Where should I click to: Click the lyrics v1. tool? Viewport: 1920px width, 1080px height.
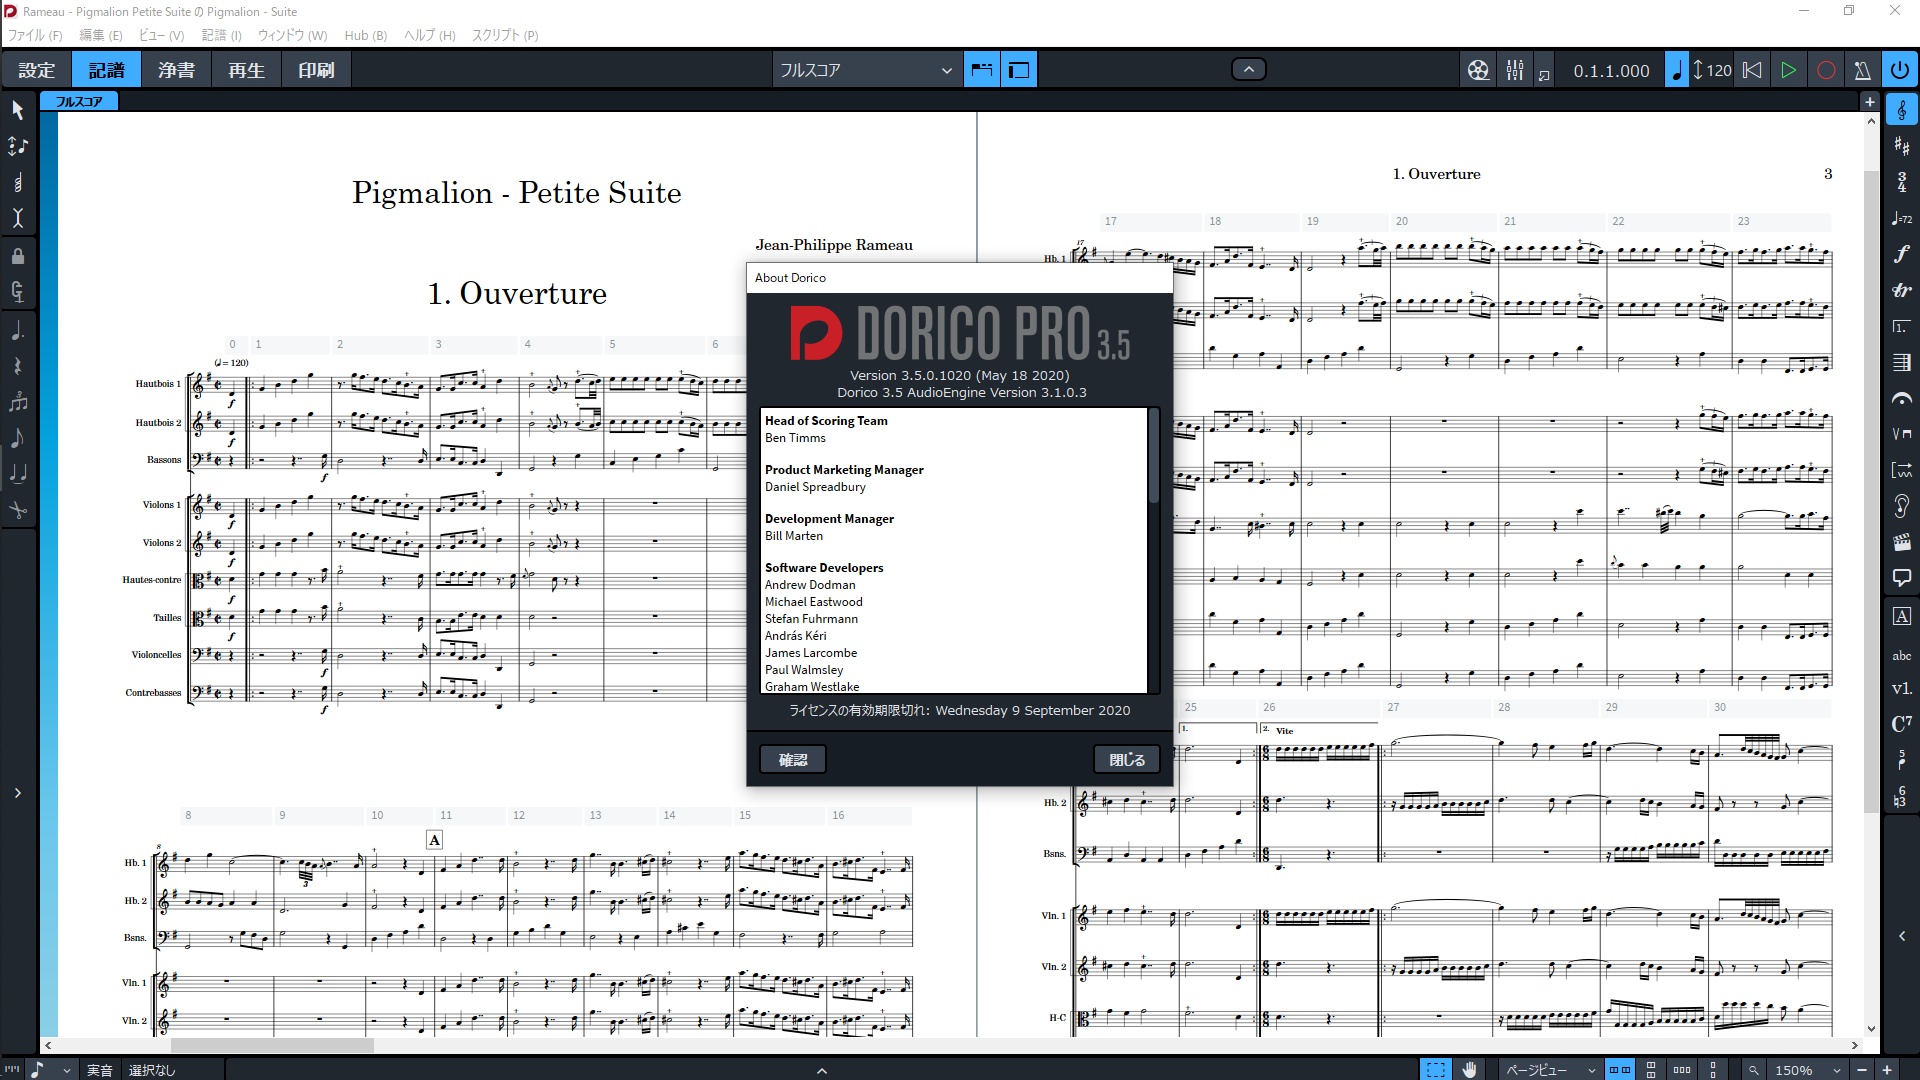click(x=1901, y=688)
